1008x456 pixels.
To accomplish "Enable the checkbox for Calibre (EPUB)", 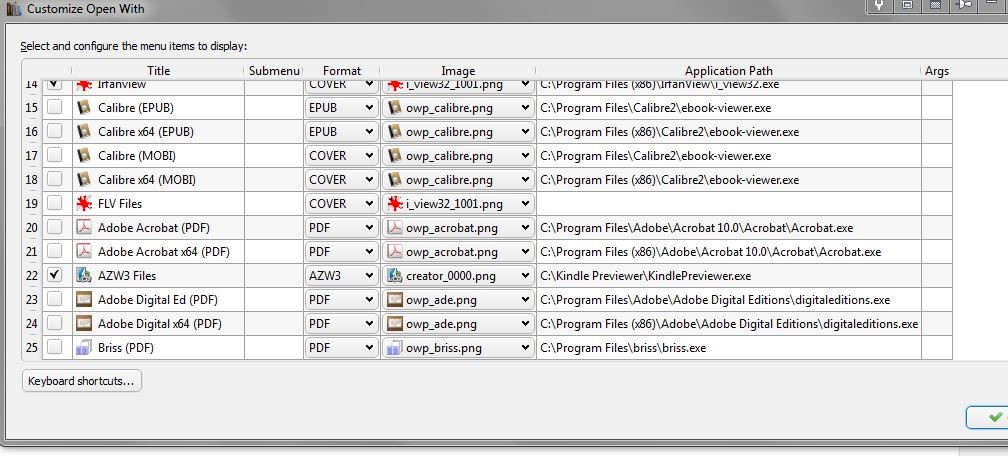I will (x=55, y=107).
